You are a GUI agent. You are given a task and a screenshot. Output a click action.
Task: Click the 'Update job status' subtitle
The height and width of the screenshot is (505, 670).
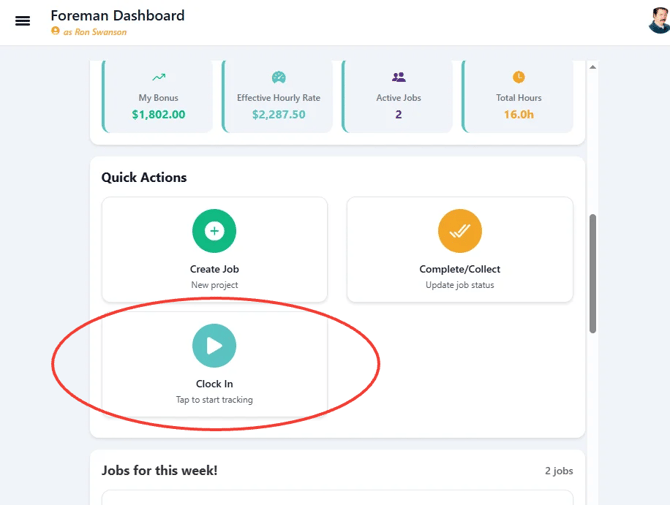pyautogui.click(x=460, y=285)
